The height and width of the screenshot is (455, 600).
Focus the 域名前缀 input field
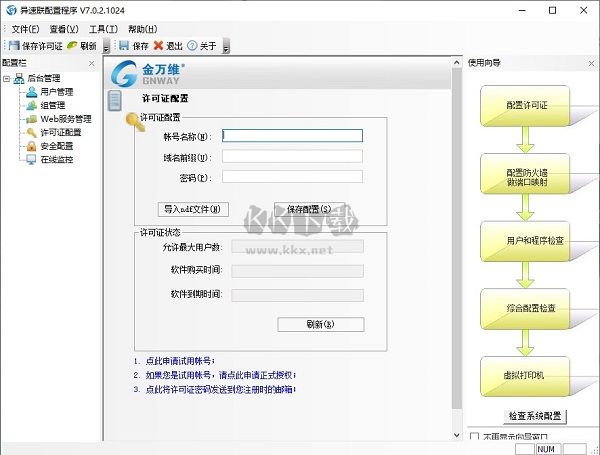292,156
